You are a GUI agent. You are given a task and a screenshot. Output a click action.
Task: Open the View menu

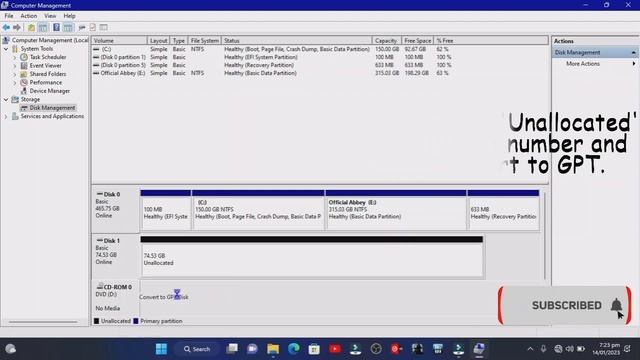point(50,16)
